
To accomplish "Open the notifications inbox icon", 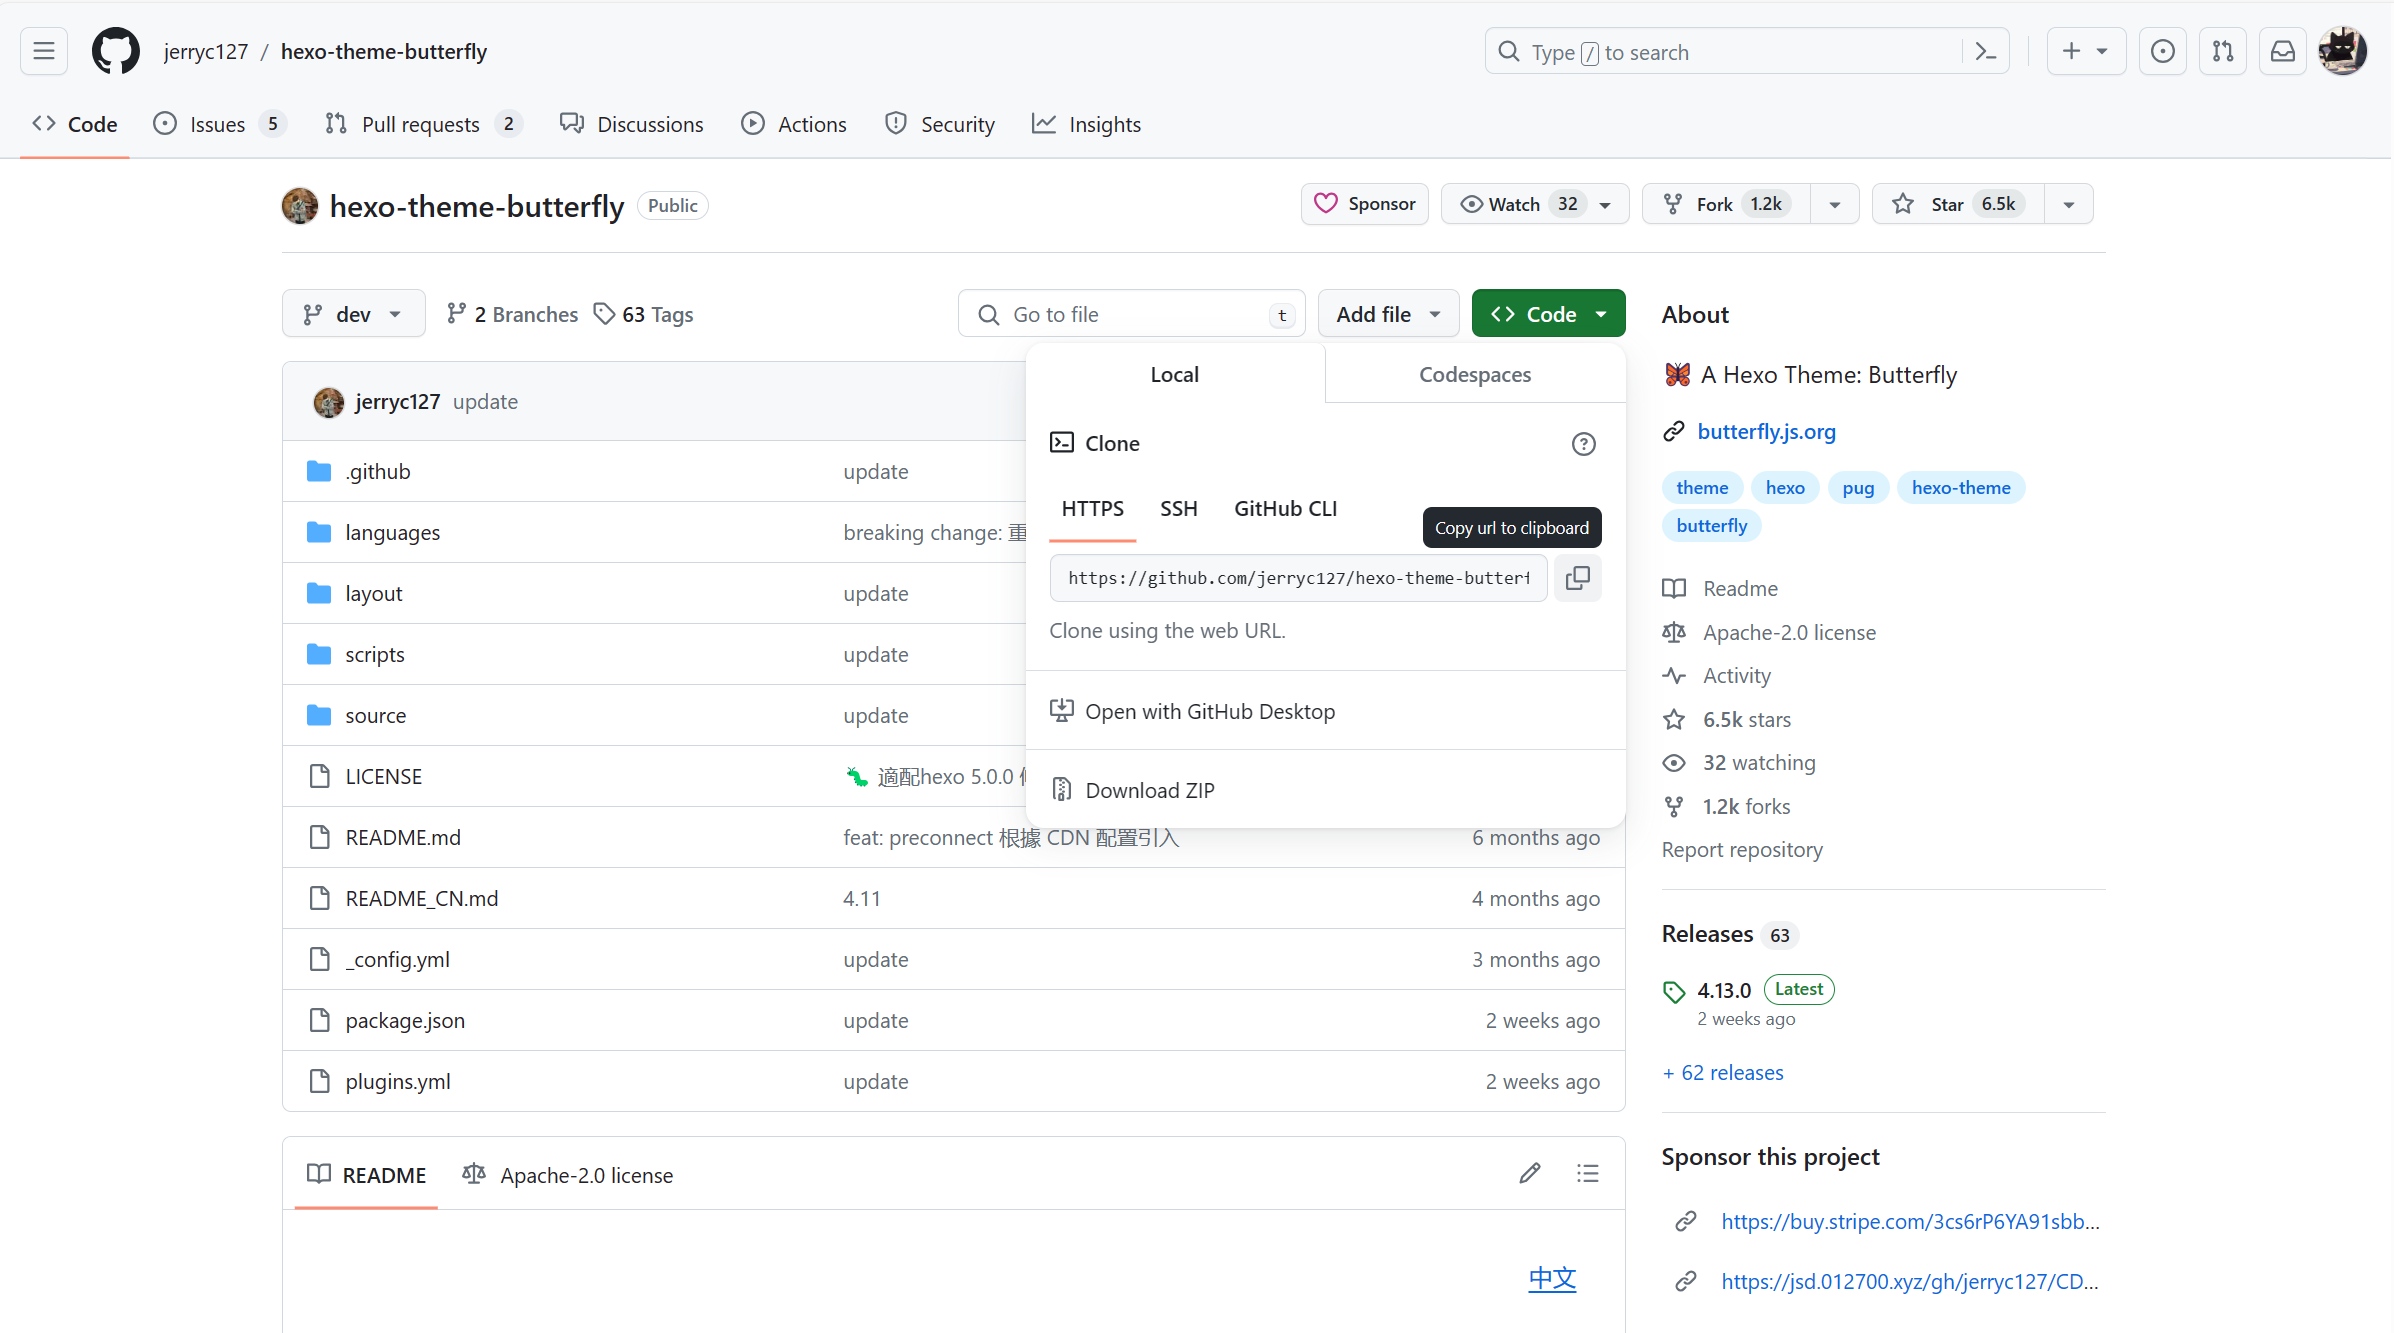I will coord(2283,51).
